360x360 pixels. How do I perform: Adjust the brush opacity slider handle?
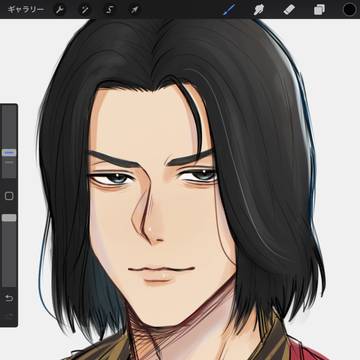coord(9,218)
